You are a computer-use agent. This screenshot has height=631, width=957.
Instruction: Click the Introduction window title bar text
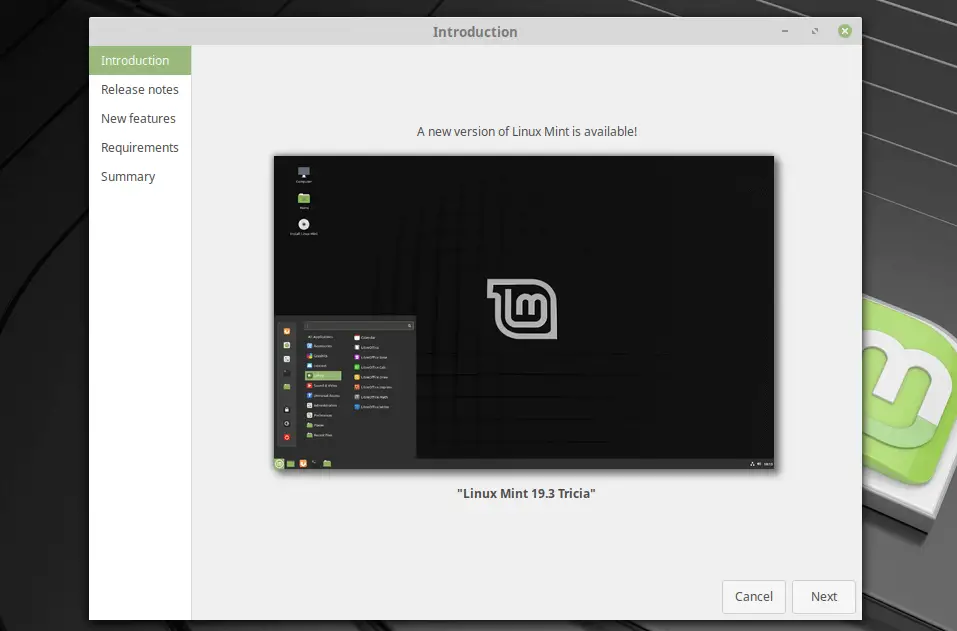tap(475, 32)
